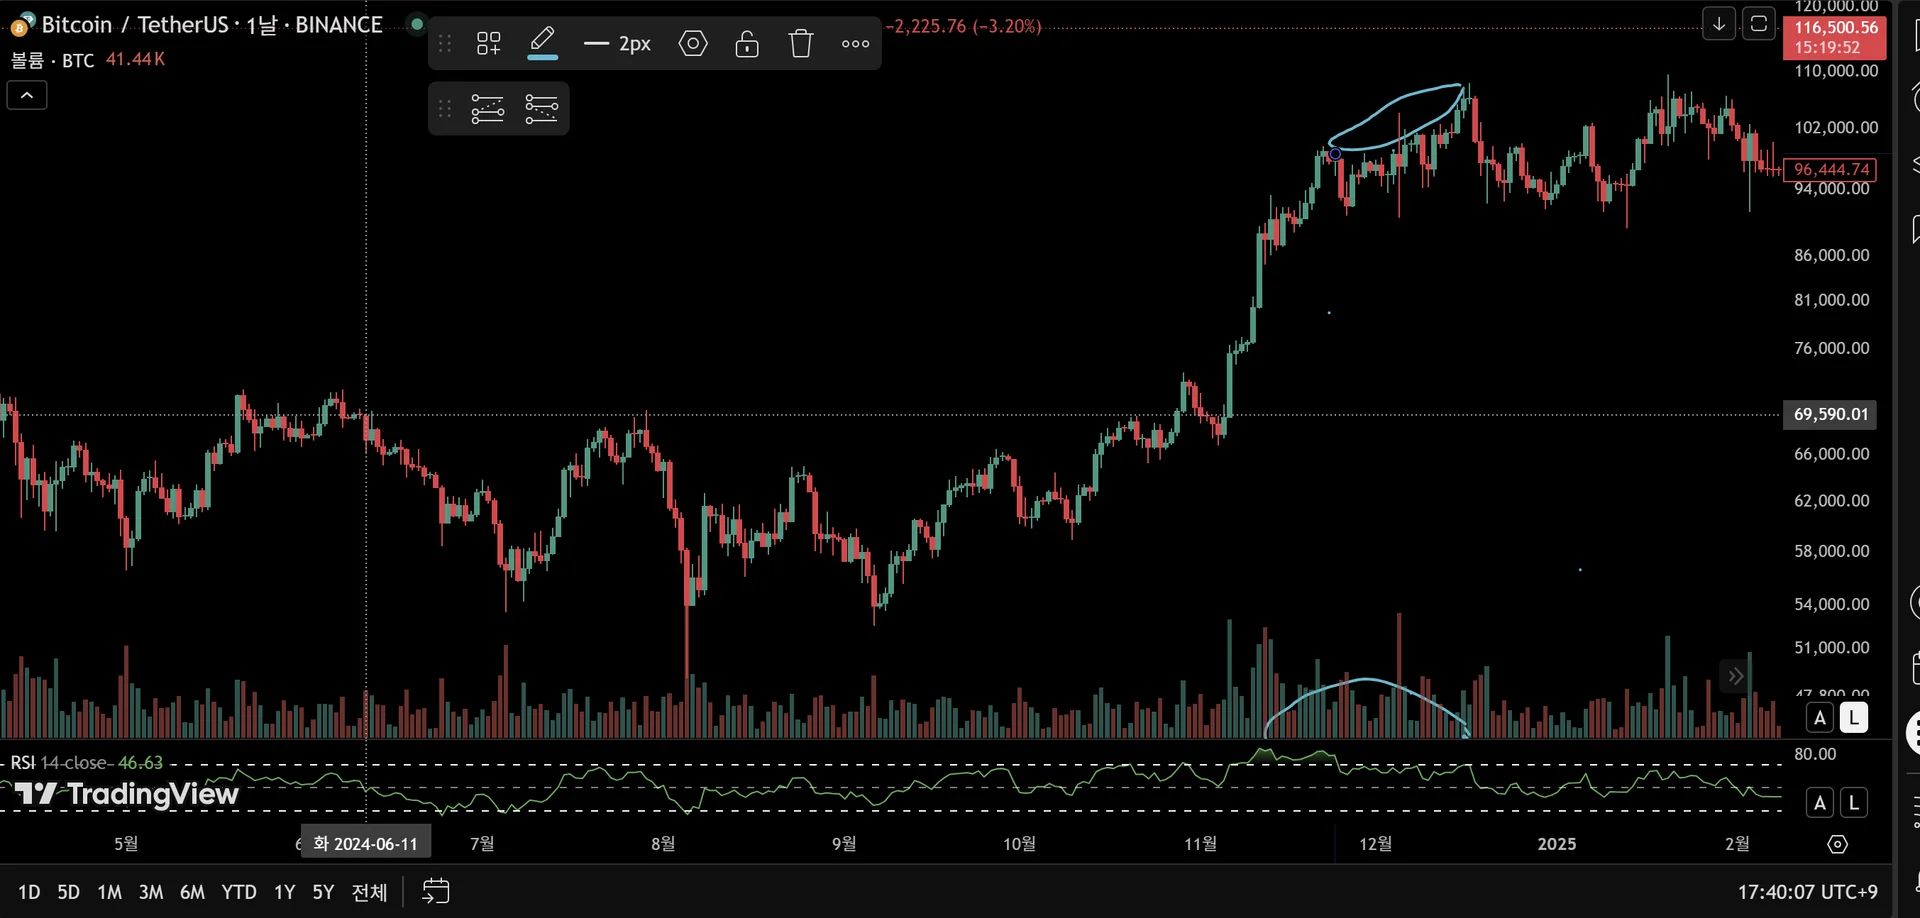Image resolution: width=1920 pixels, height=918 pixels.
Task: Select the 전체 (all) time range
Action: pyautogui.click(x=369, y=892)
